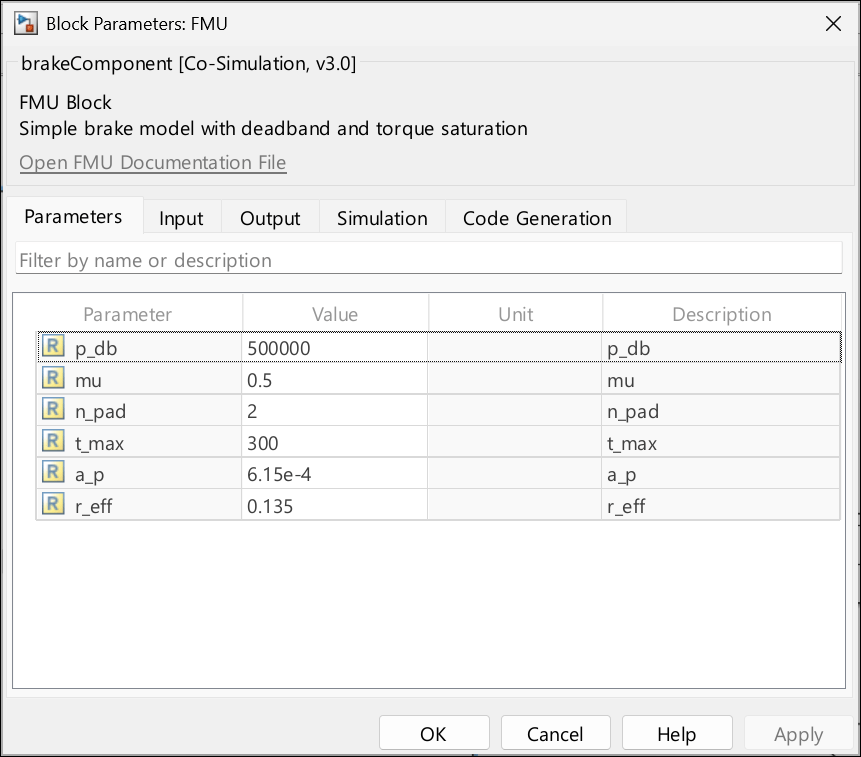Click the R icon beside r_eff
The image size is (861, 757).
tap(53, 505)
